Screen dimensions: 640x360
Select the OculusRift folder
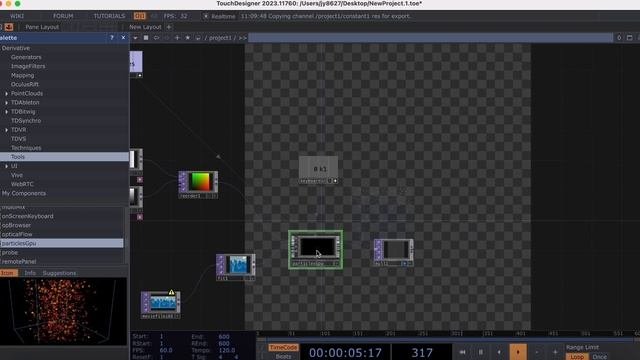coord(25,84)
